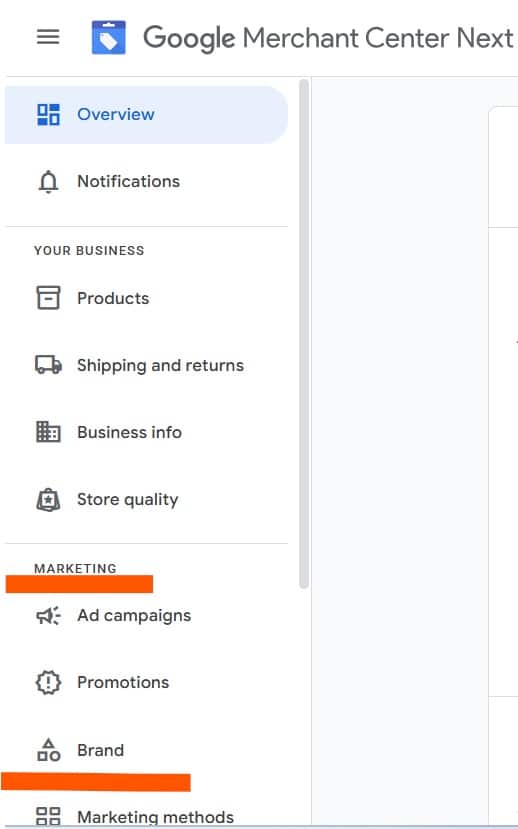518x829 pixels.
Task: Go to Shipping and returns
Action: (x=146, y=365)
